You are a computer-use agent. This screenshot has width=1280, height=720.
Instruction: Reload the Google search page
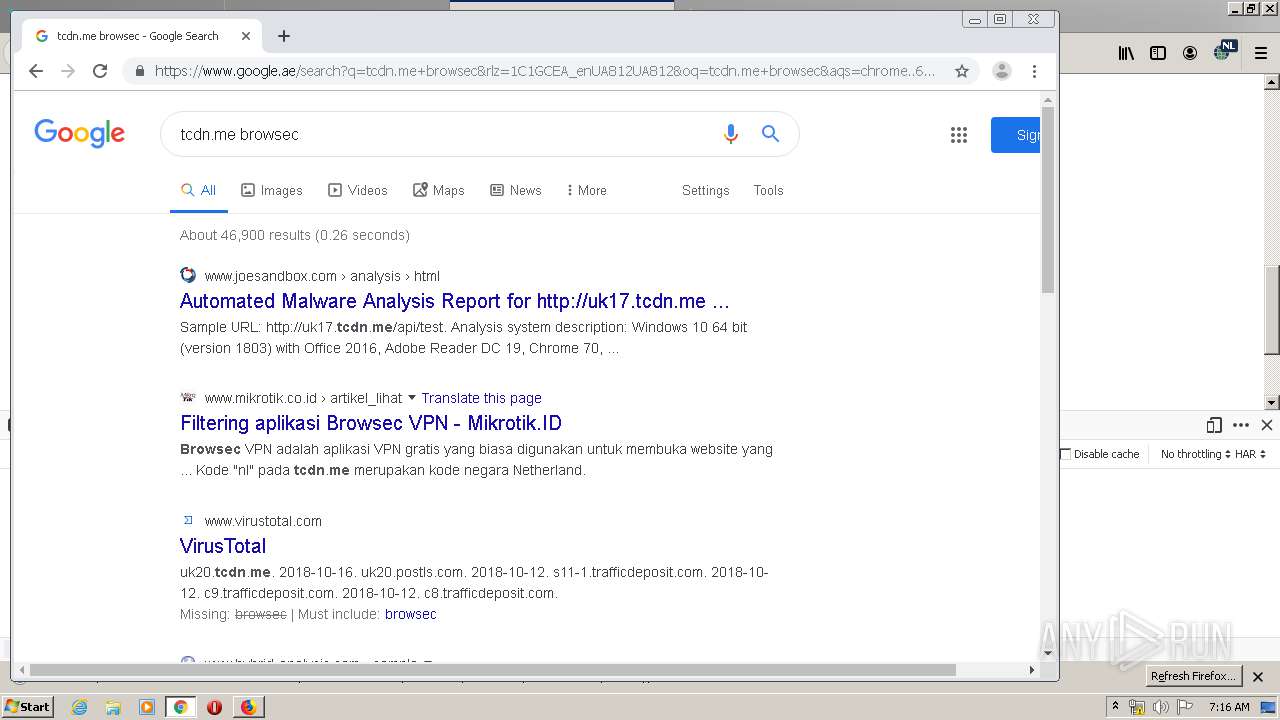(x=100, y=71)
